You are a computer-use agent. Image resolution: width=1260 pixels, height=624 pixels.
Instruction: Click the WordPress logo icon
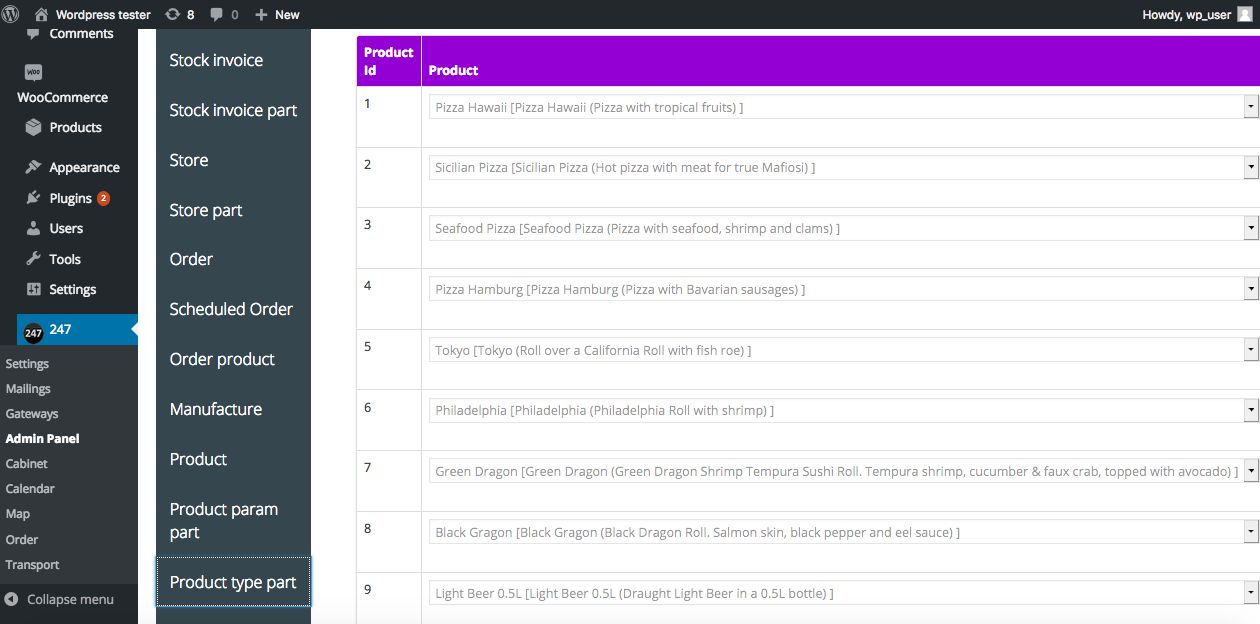pos(12,14)
